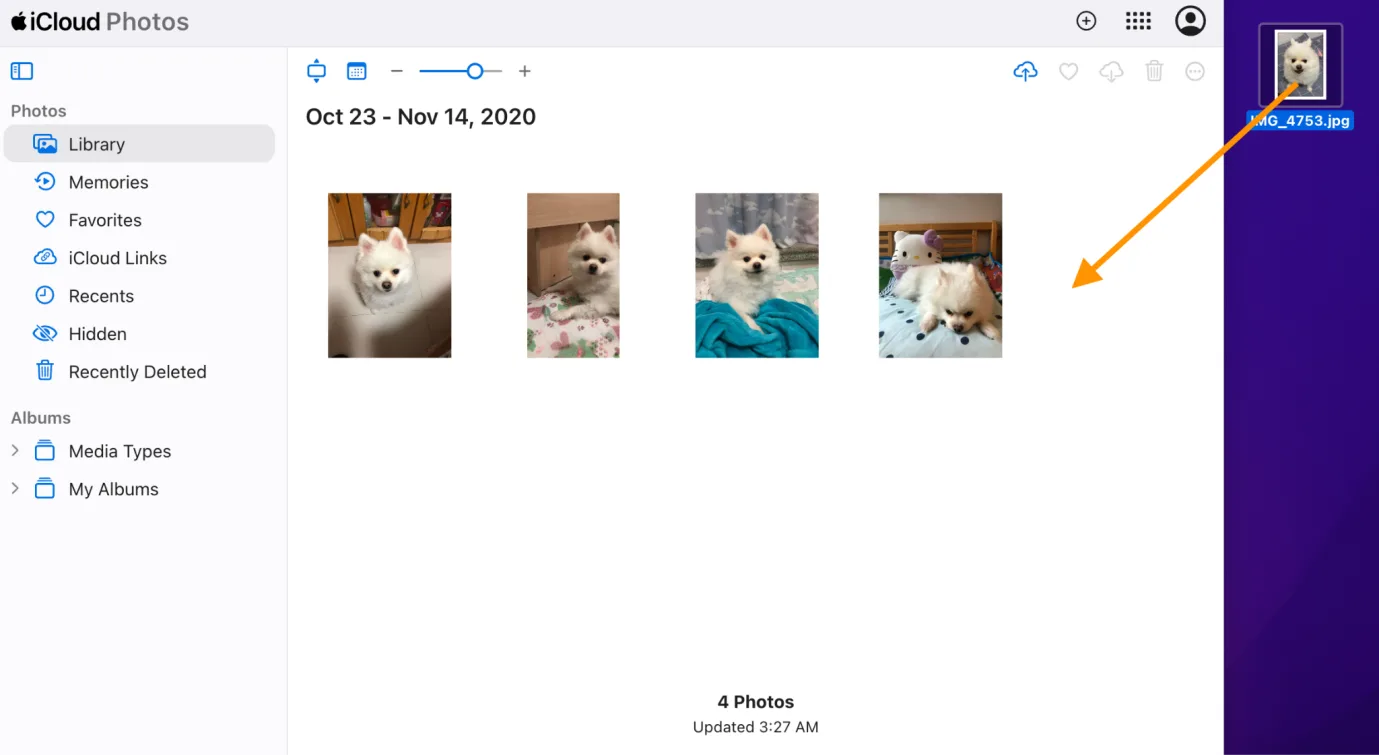Select Library in the sidebar
Screen dimensions: 1379x755
pos(139,144)
